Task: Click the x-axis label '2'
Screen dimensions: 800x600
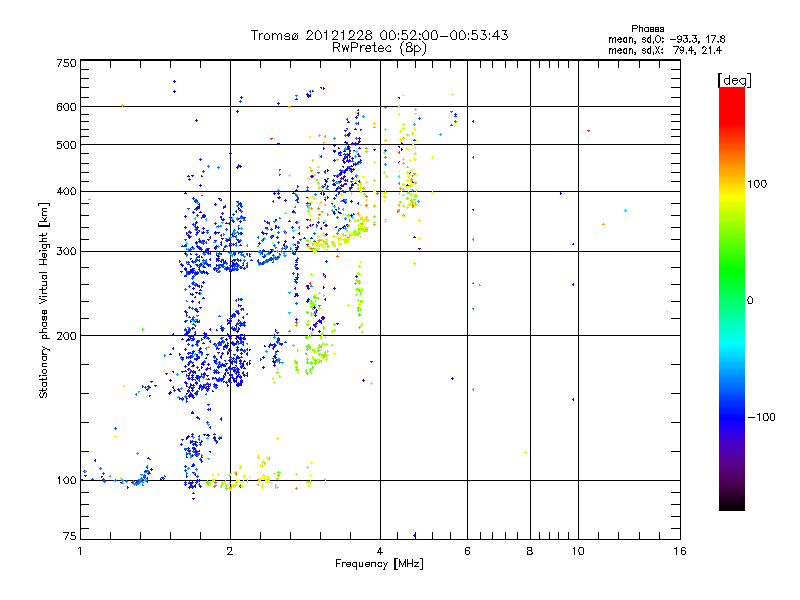Action: pos(230,551)
